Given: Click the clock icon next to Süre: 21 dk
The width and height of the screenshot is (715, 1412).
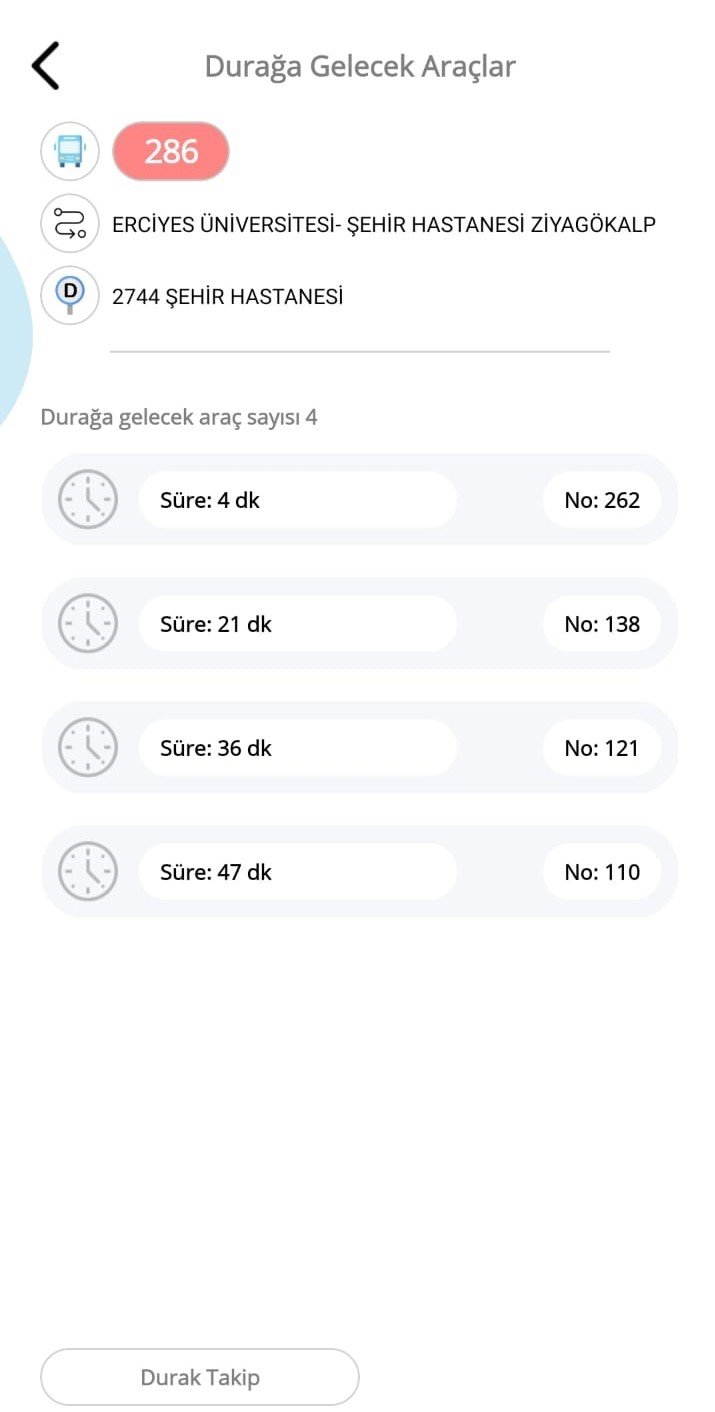Looking at the screenshot, I should click(x=88, y=623).
